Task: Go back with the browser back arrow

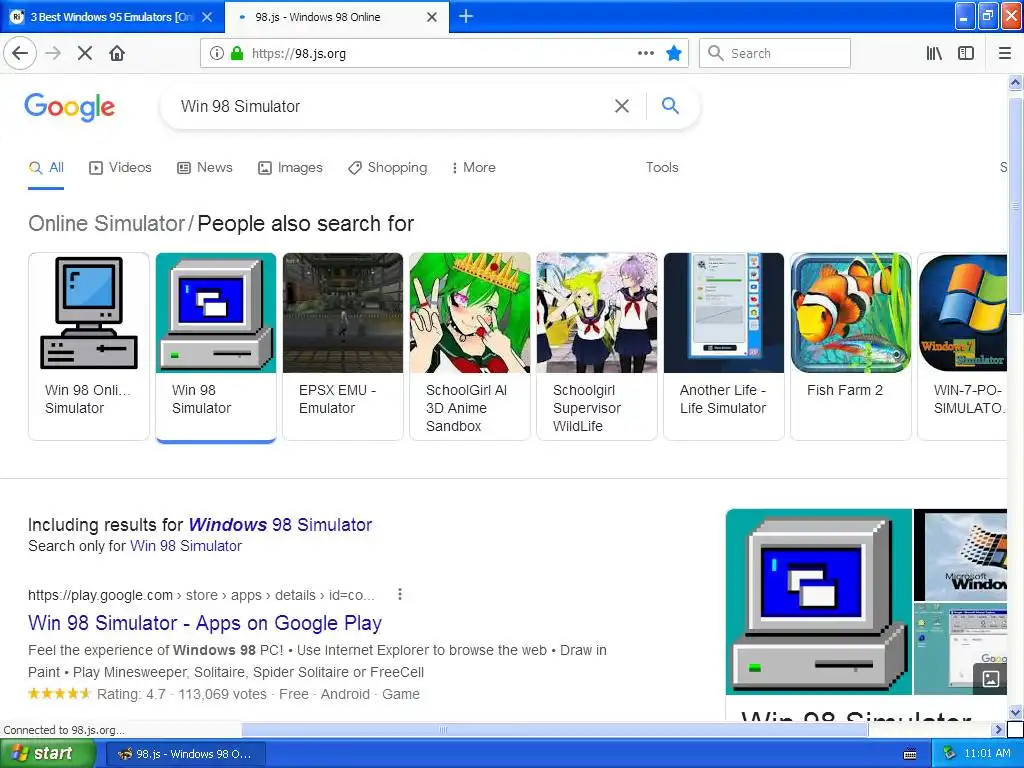Action: pyautogui.click(x=20, y=54)
